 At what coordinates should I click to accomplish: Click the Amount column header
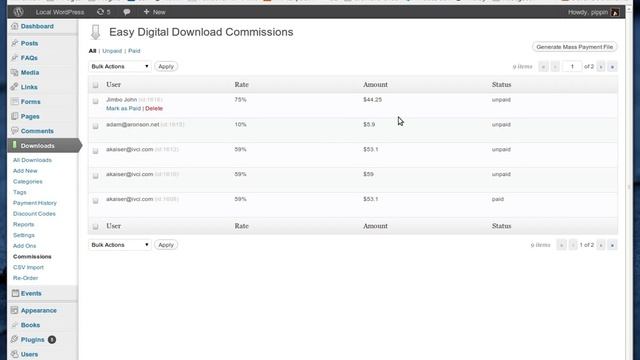coord(376,85)
